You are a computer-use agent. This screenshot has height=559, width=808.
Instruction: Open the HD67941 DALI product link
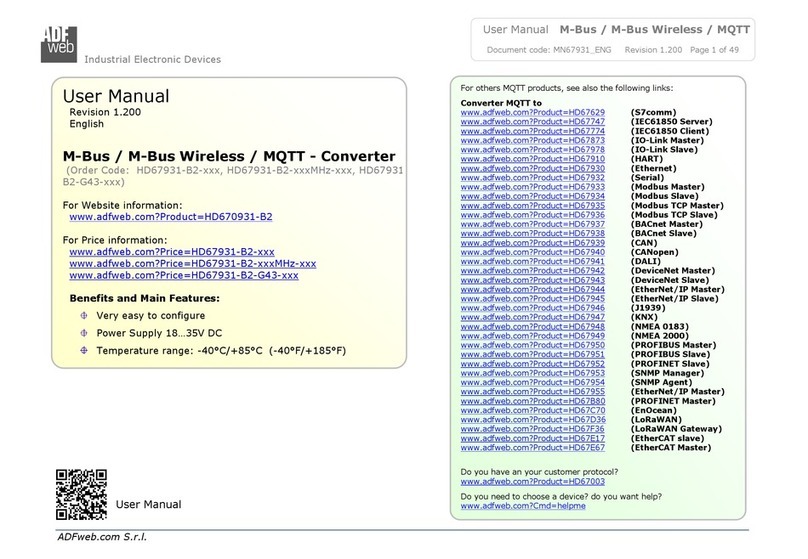tap(533, 261)
